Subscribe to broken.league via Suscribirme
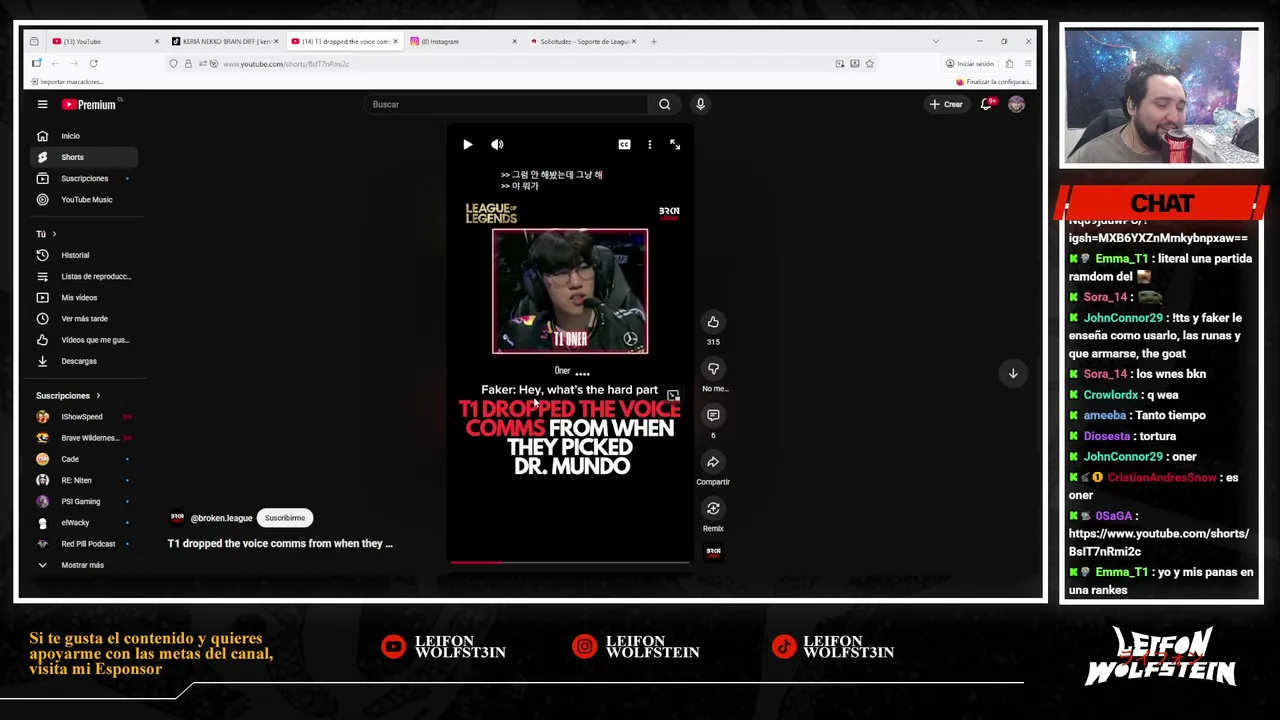The width and height of the screenshot is (1280, 720). pyautogui.click(x=285, y=518)
